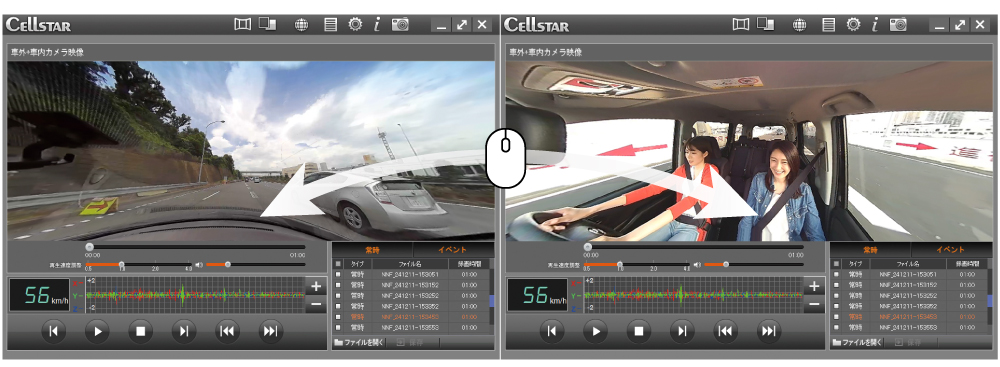1000x367 pixels.
Task: Click the plus zoom button beside the left G-sensor graph
Action: click(x=316, y=287)
